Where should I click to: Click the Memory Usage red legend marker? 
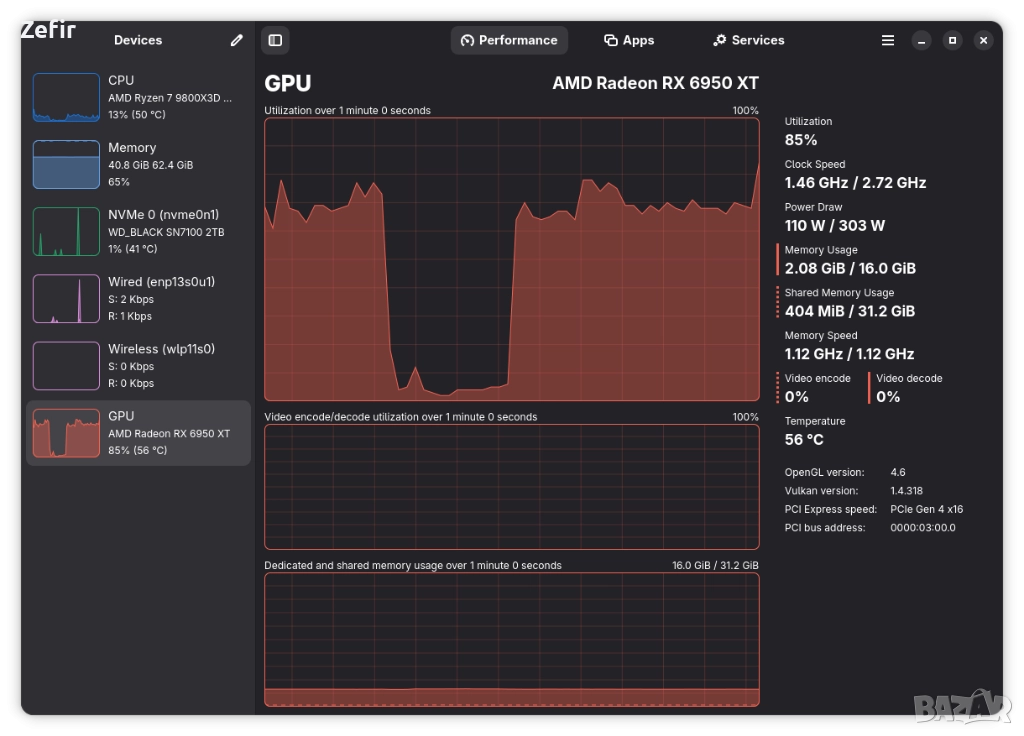pos(777,259)
